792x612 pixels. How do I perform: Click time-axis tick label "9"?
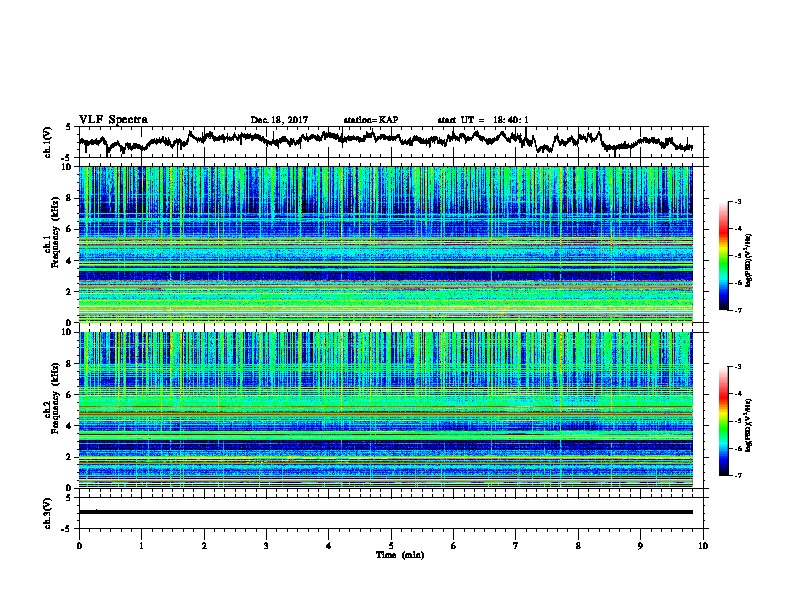tap(640, 546)
